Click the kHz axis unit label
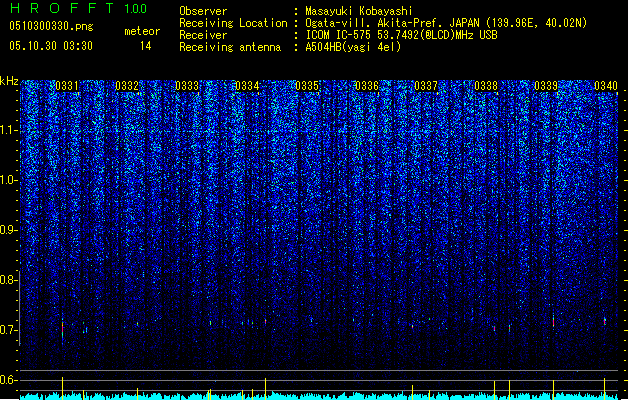The height and width of the screenshot is (400, 629). pos(9,81)
